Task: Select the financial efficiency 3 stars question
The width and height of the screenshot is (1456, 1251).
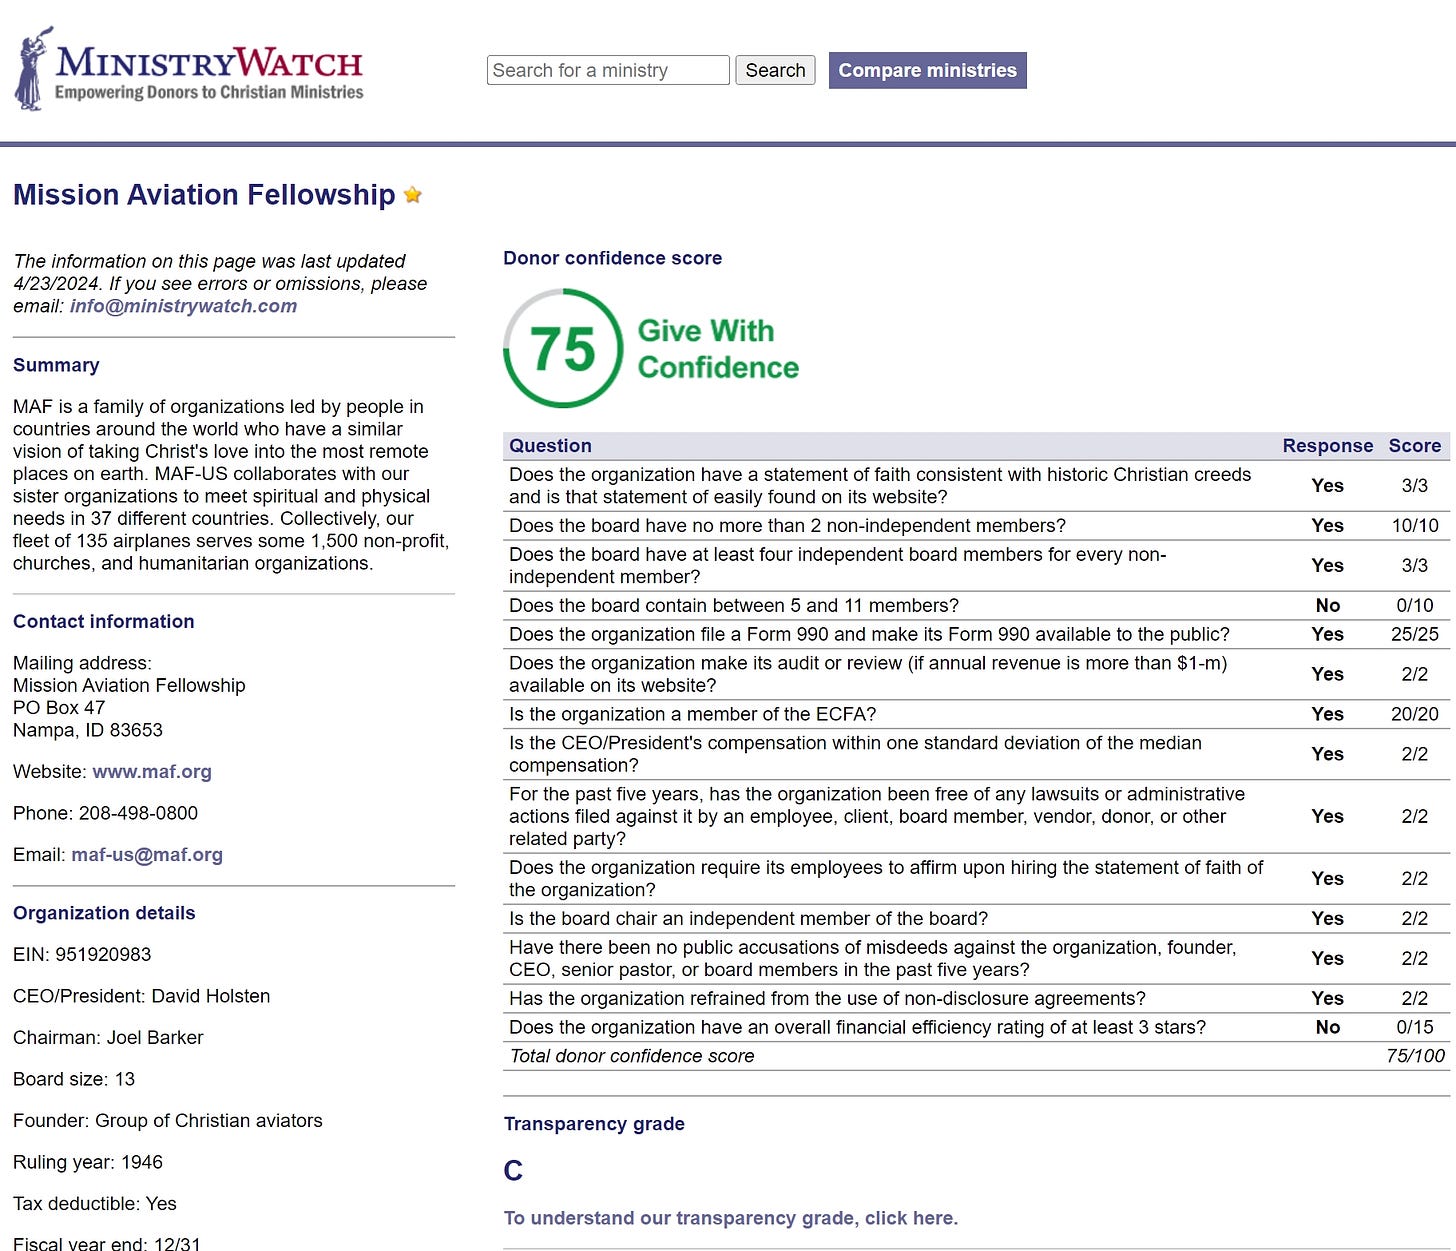Action: [x=857, y=1028]
